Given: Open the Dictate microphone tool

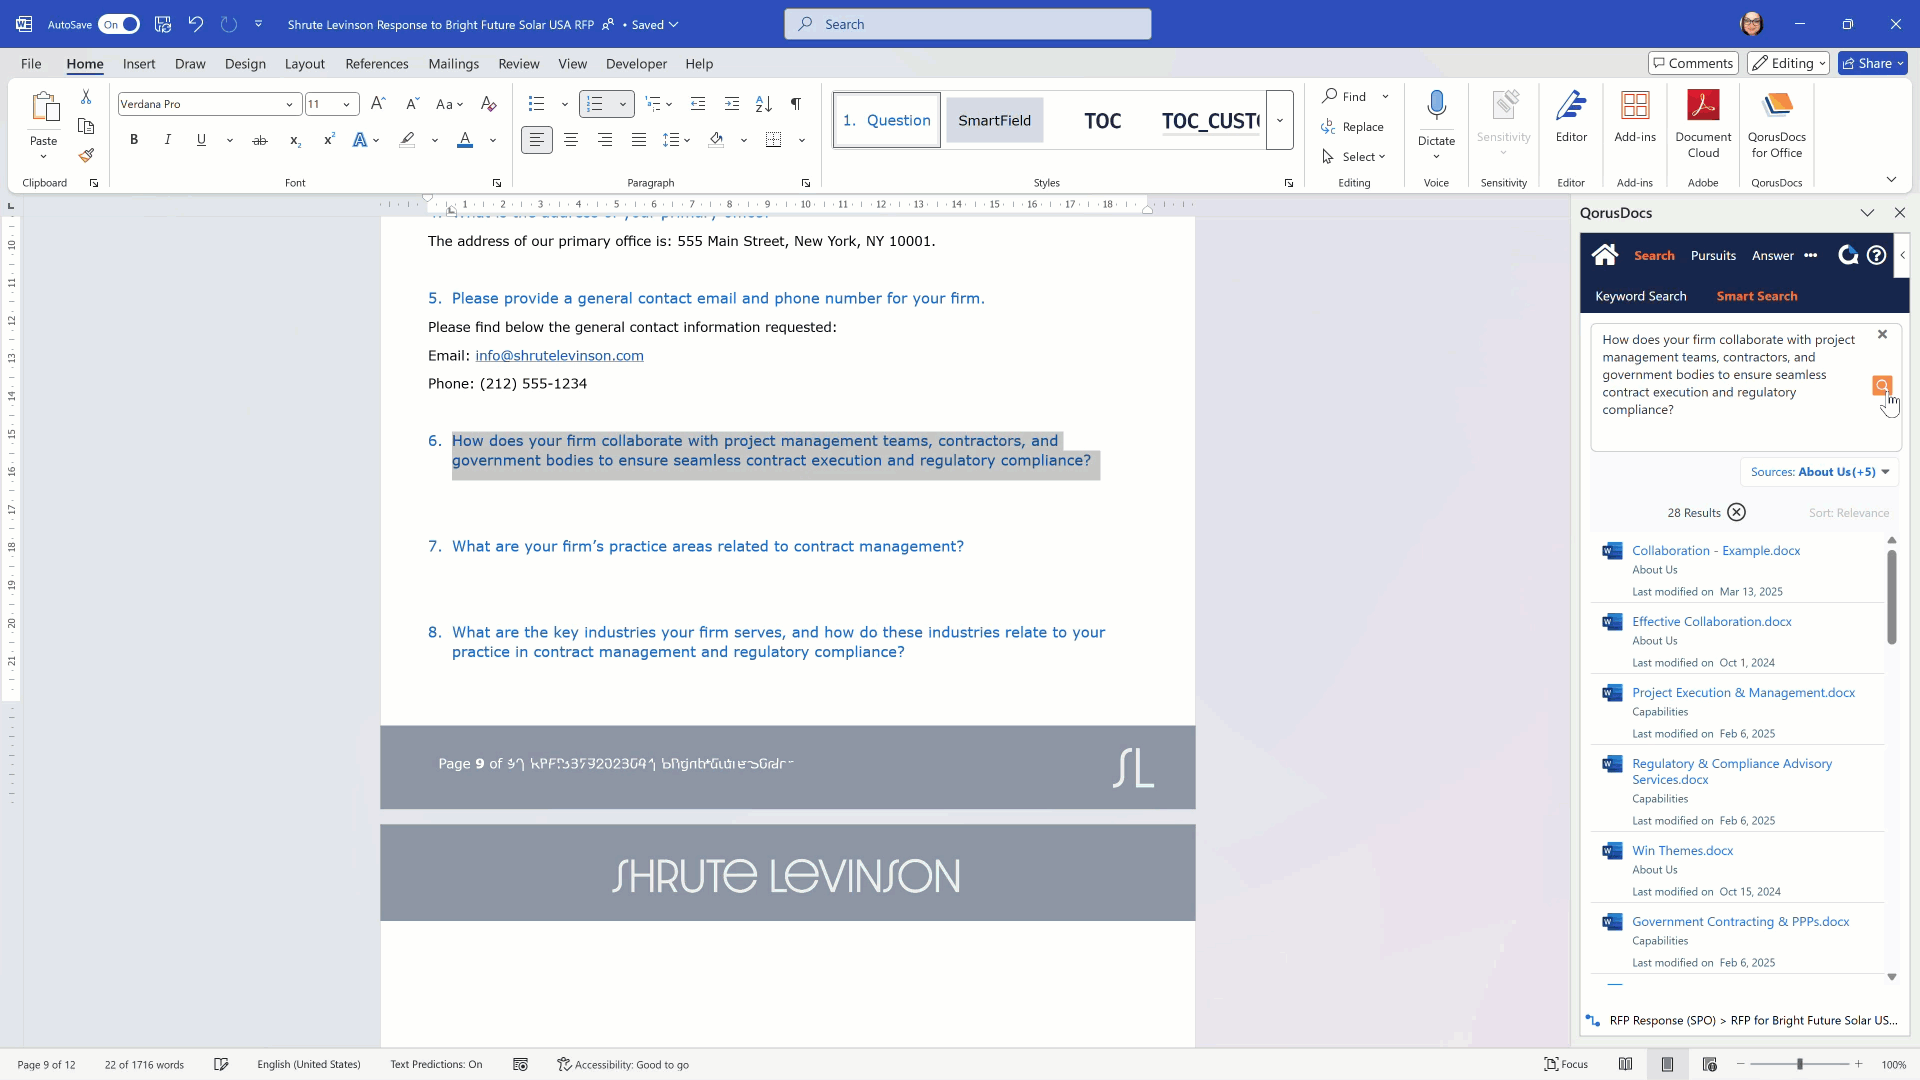Looking at the screenshot, I should [x=1436, y=106].
